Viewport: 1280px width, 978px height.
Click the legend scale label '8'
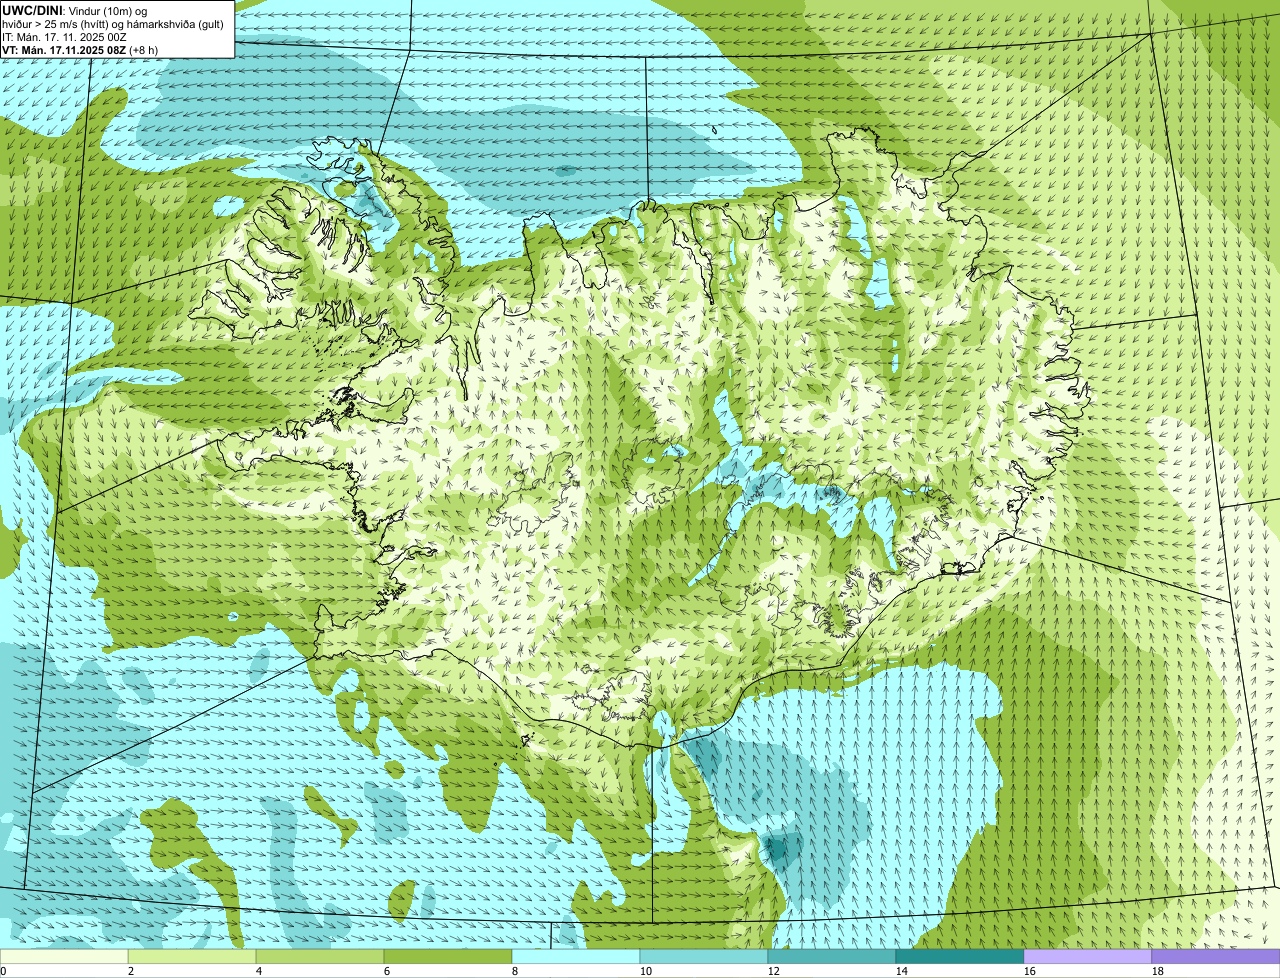[515, 971]
